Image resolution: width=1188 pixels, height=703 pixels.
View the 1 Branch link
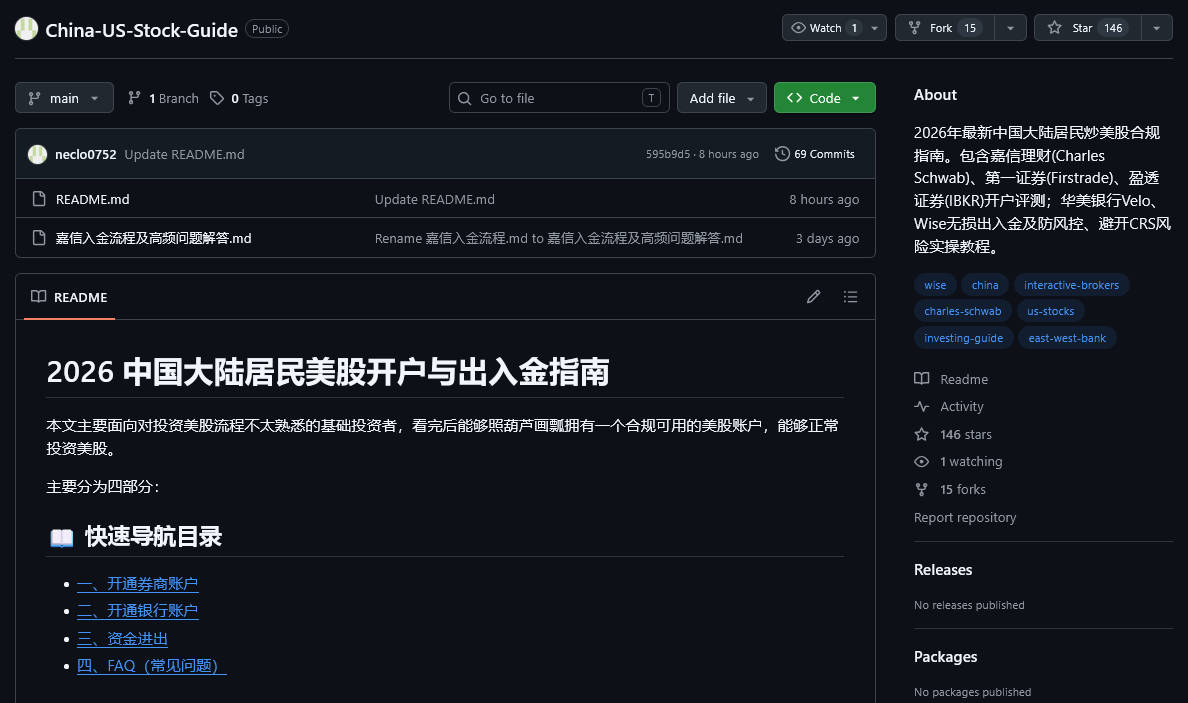click(164, 98)
